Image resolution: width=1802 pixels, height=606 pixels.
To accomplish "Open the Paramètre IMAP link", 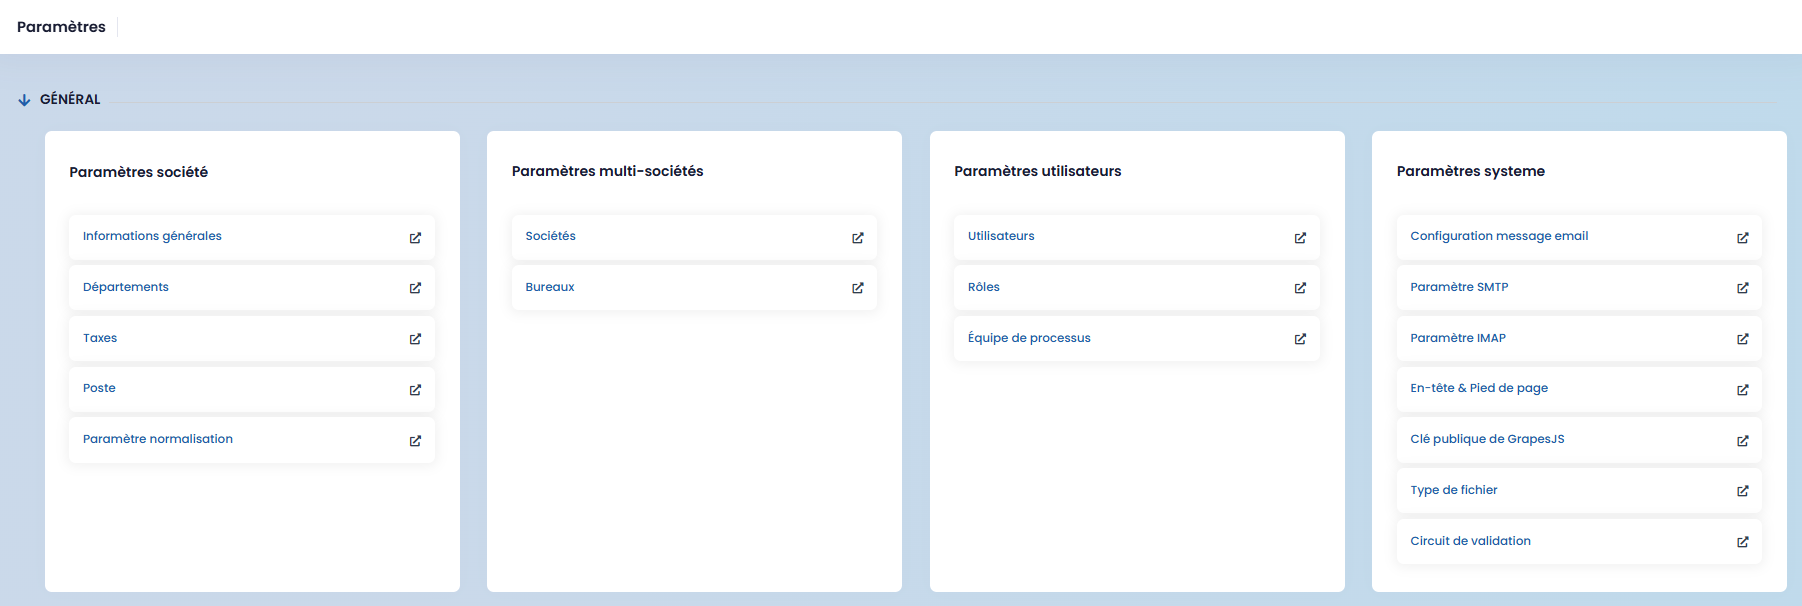I will click(x=1457, y=338).
